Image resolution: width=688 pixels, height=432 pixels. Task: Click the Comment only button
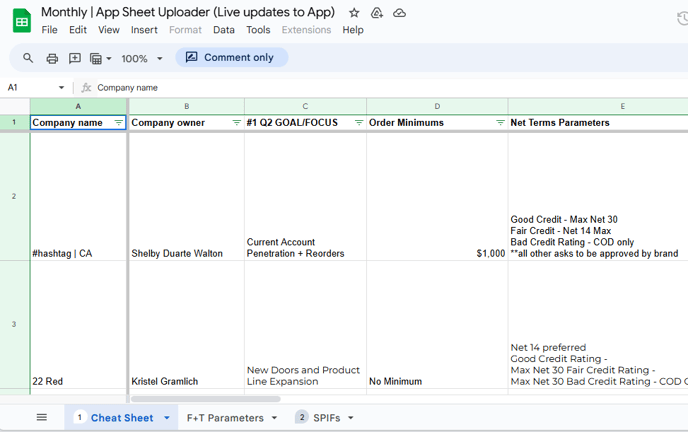coord(231,58)
